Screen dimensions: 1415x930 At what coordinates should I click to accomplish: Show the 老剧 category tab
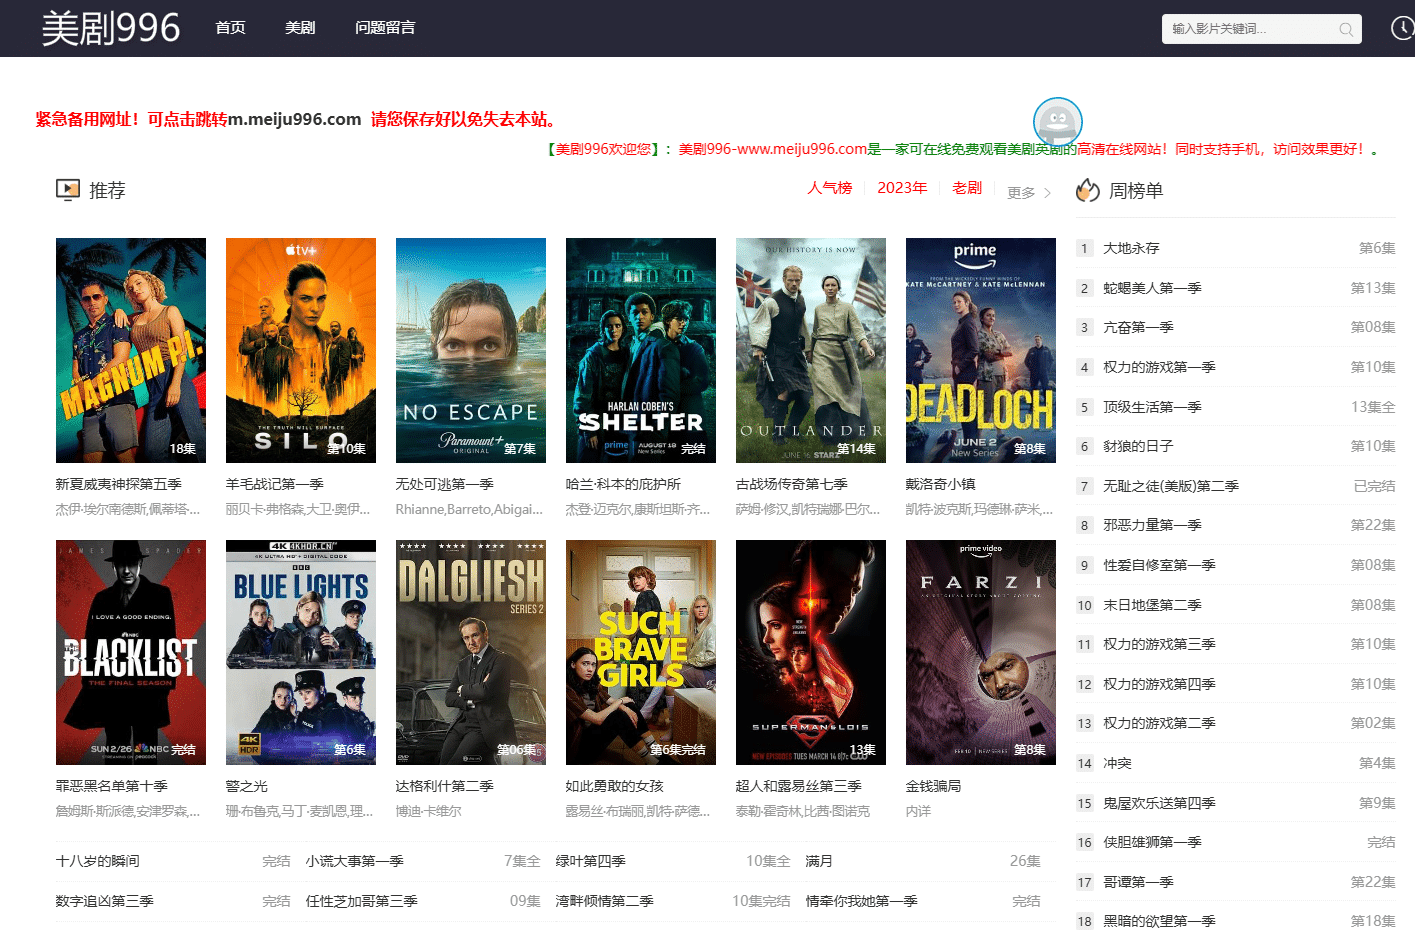966,188
